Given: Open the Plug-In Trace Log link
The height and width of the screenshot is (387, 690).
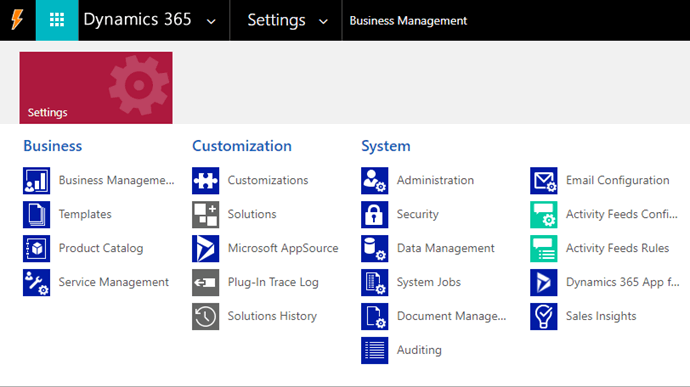Looking at the screenshot, I should point(273,282).
